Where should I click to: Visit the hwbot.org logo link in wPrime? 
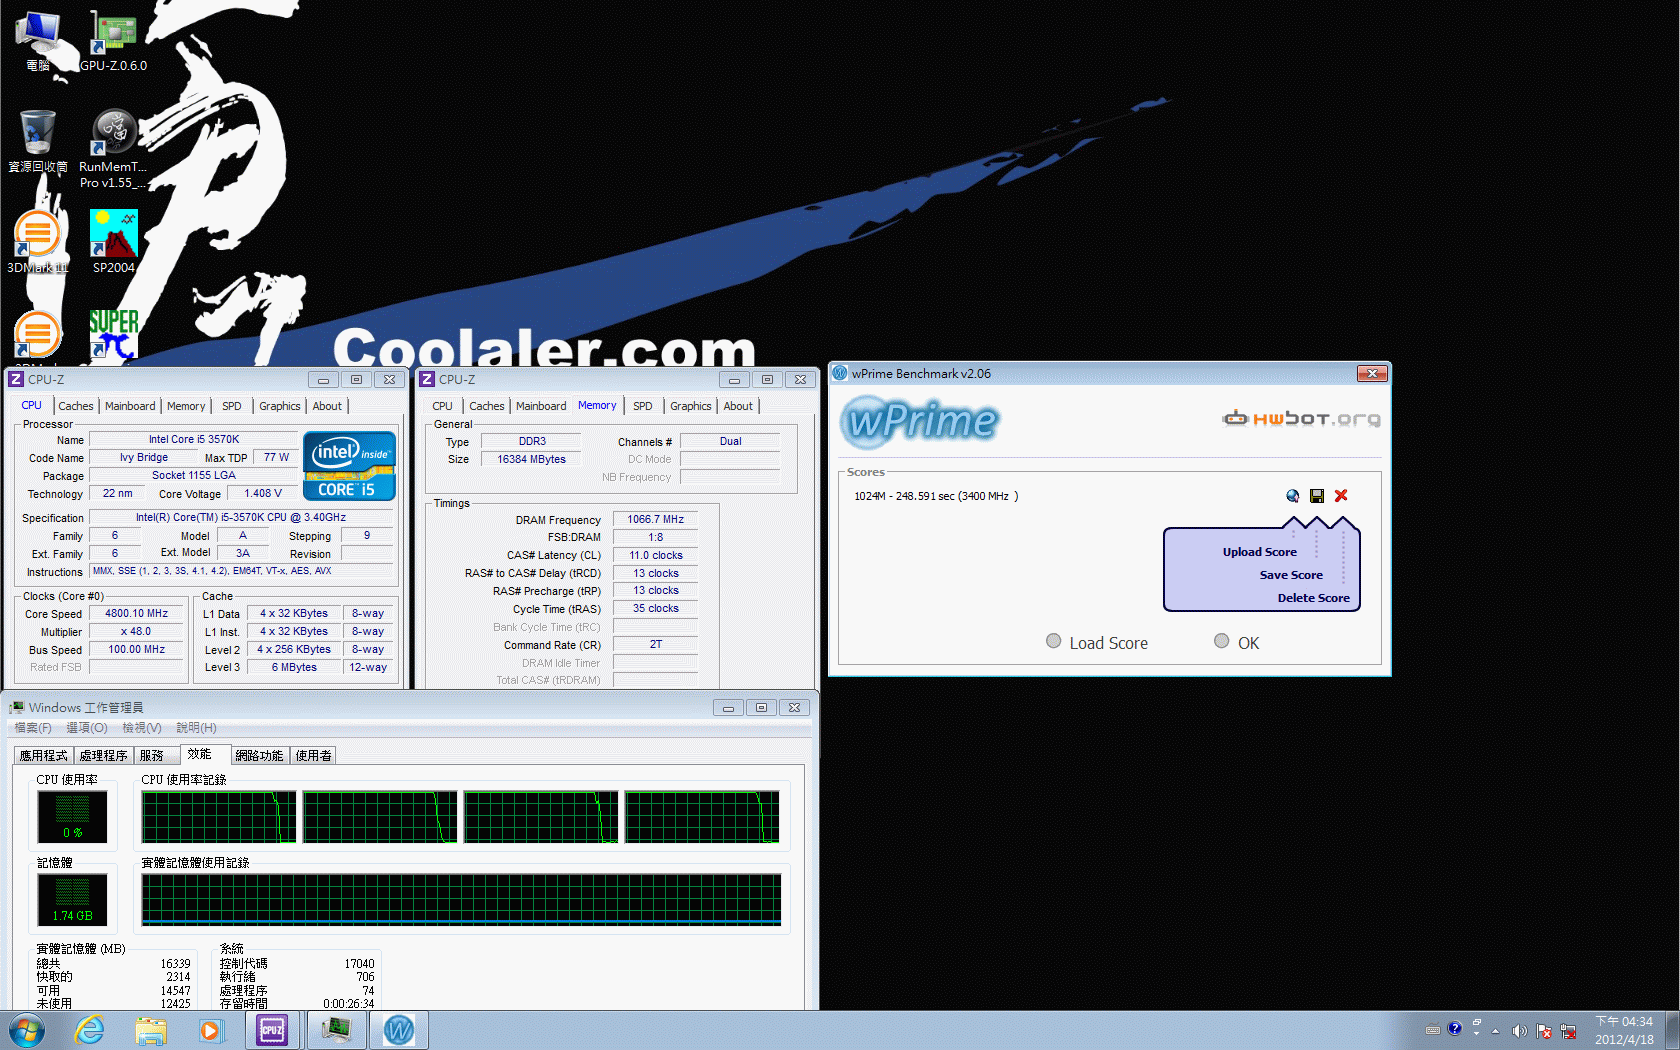pos(1301,418)
